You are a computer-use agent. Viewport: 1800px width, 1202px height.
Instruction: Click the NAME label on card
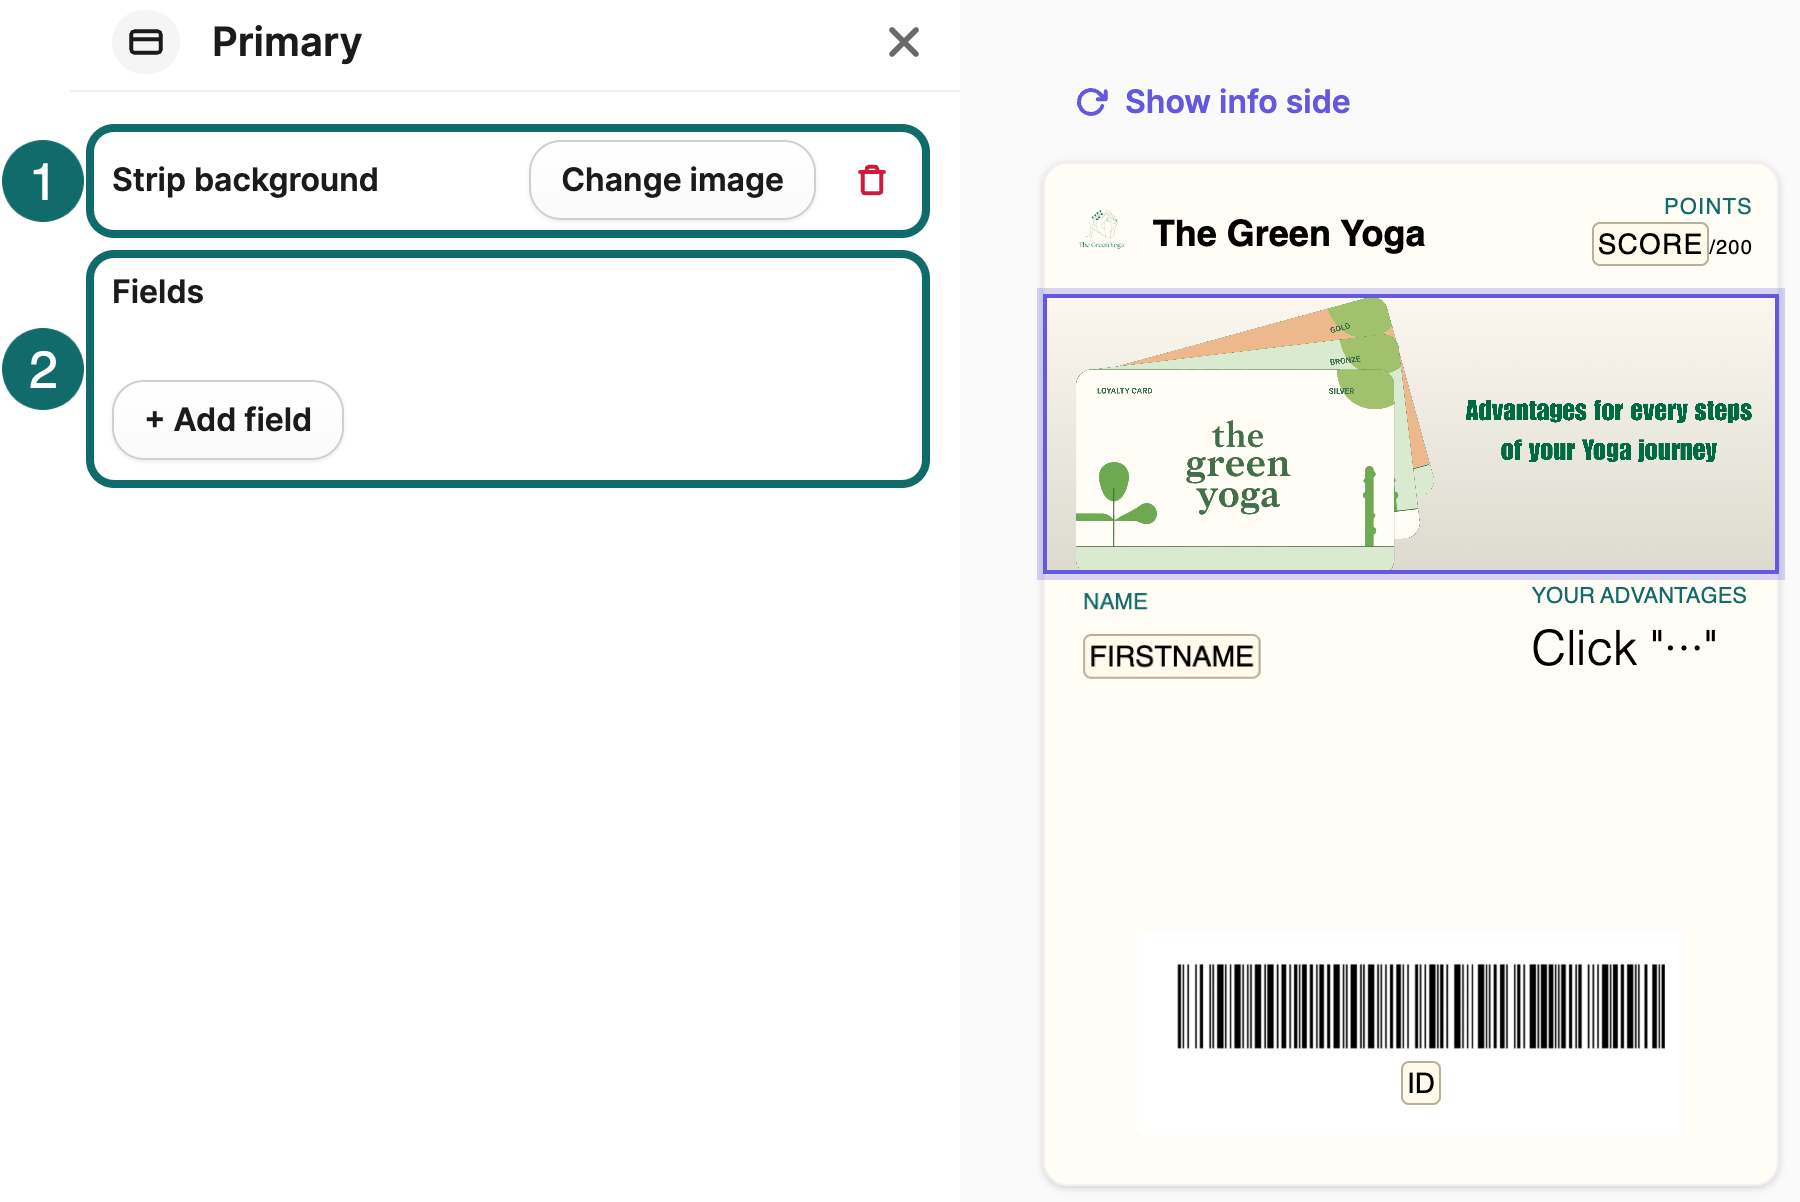pyautogui.click(x=1115, y=601)
